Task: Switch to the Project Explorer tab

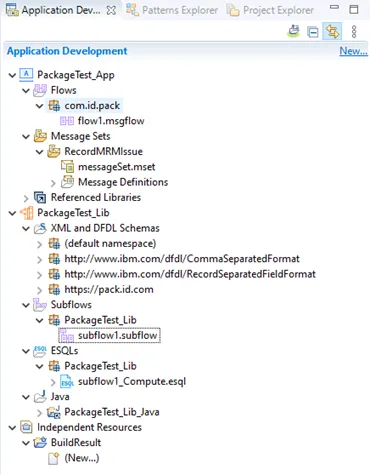Action: [x=270, y=10]
